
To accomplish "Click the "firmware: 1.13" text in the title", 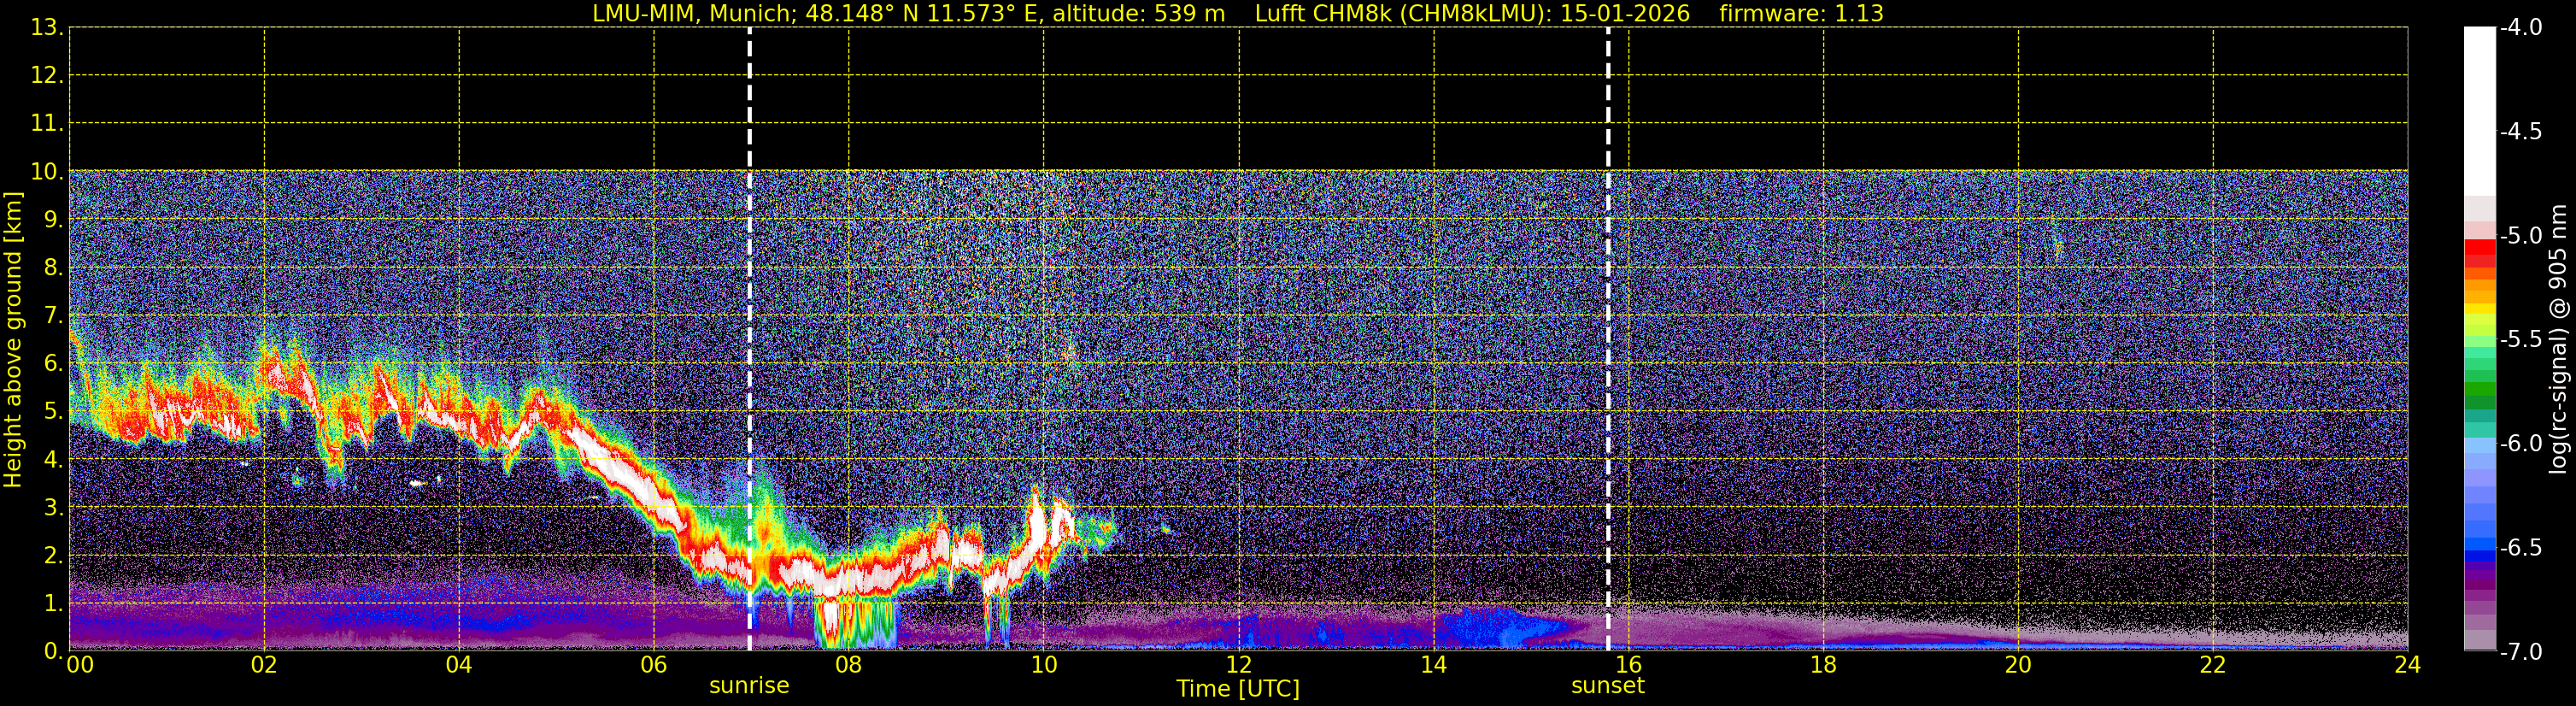I will pos(1801,14).
